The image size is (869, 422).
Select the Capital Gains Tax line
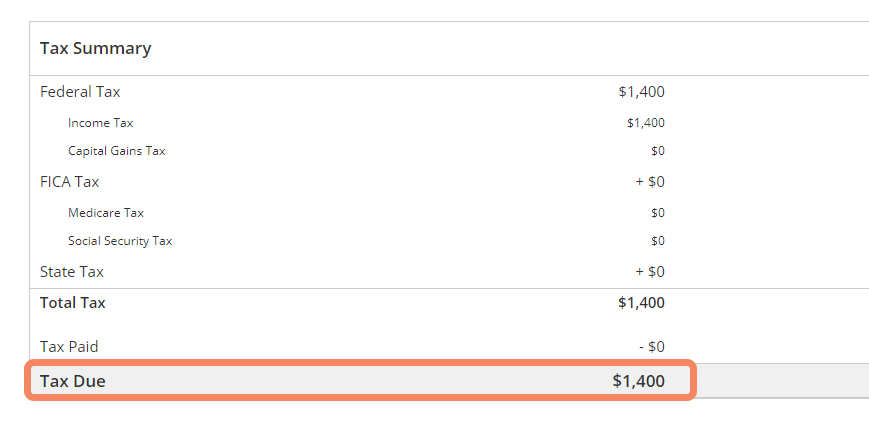(116, 151)
